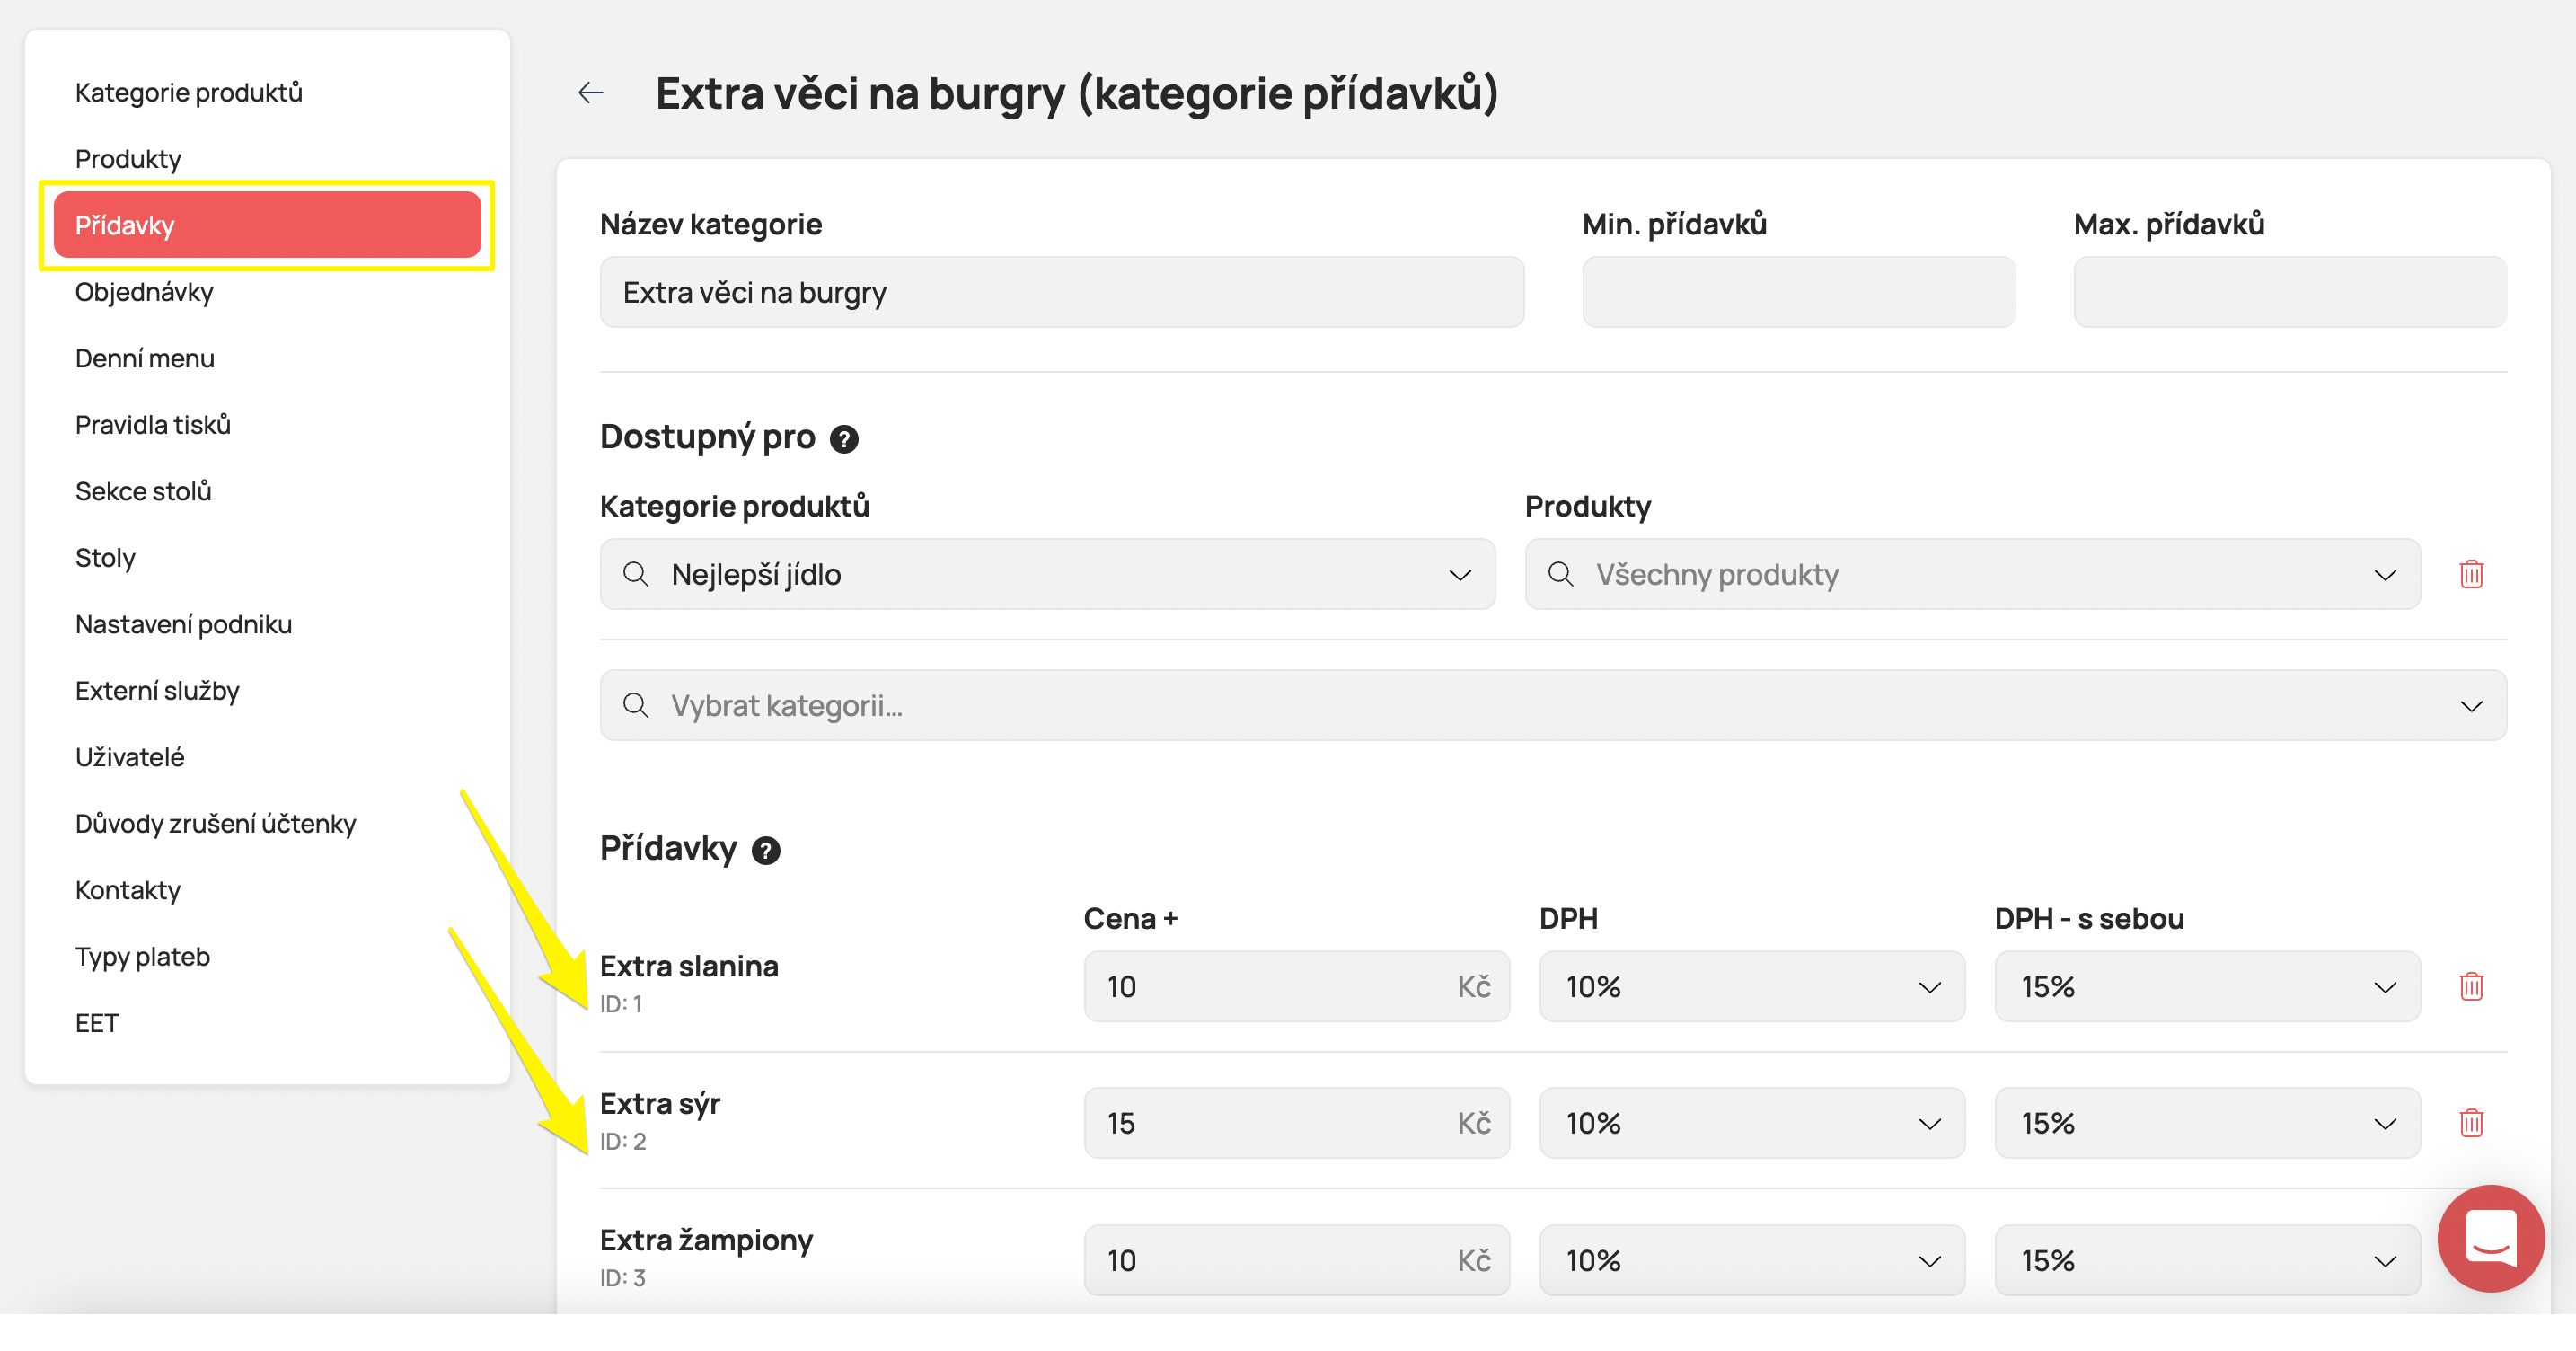Click the Min. přídavků input
Screen dimensions: 2576x1351
[x=1798, y=292]
